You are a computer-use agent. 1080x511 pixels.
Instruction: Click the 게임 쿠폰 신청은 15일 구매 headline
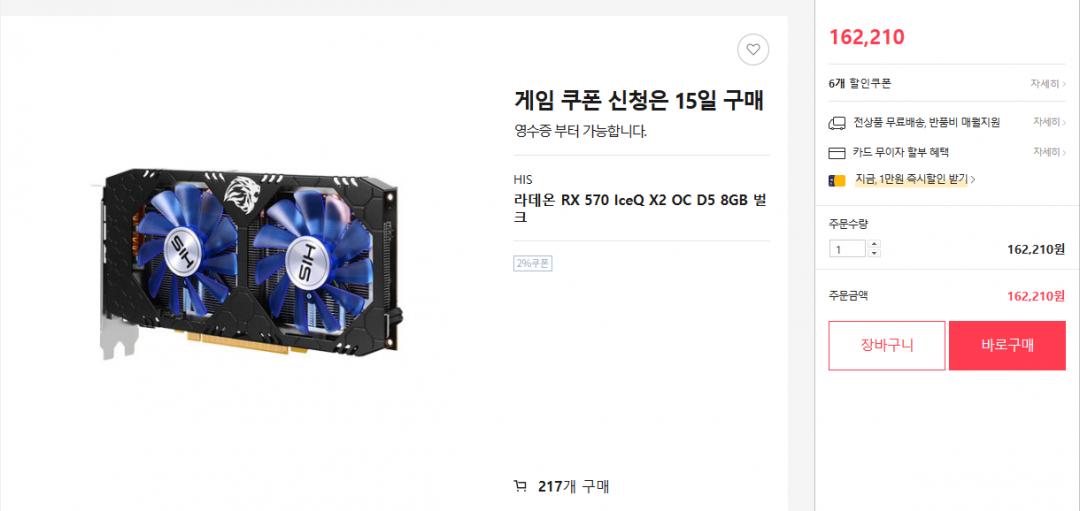tap(639, 101)
